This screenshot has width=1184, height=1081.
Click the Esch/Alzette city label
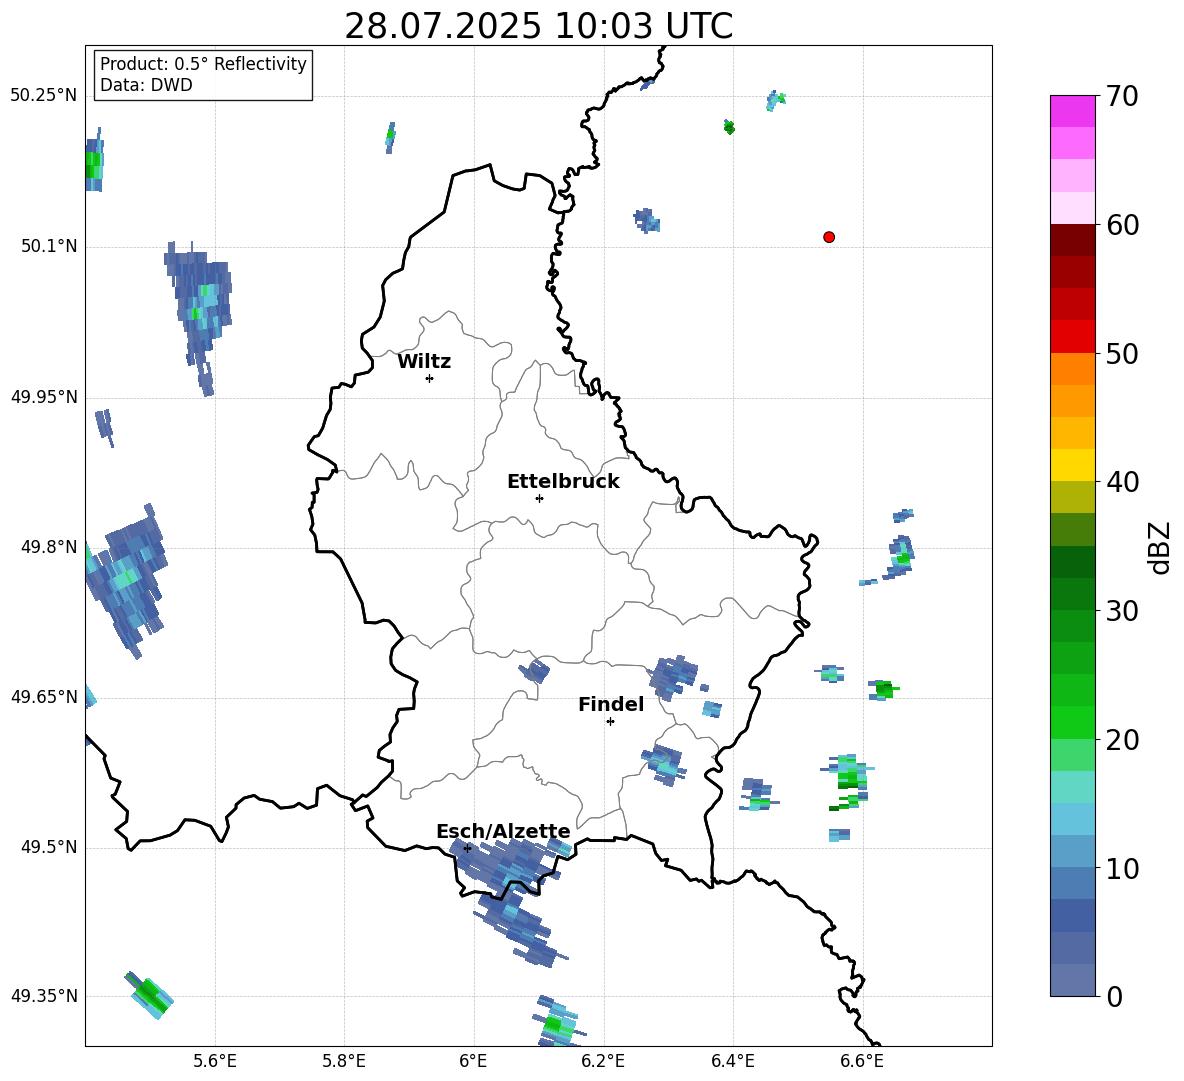coord(503,831)
